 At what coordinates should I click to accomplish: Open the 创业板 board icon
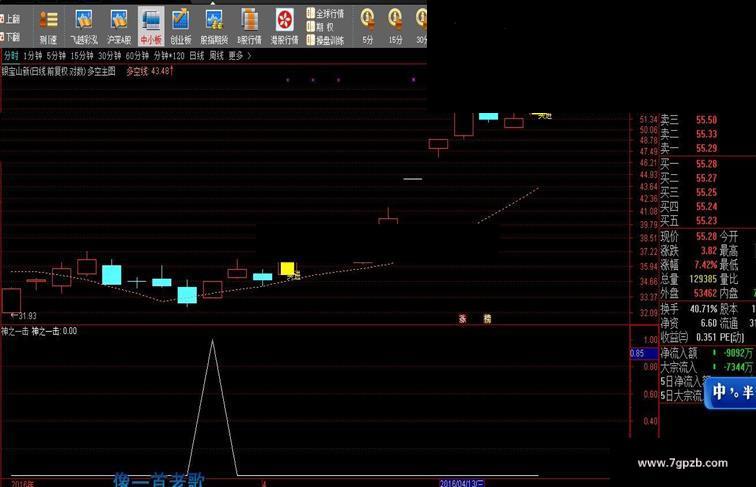(180, 26)
